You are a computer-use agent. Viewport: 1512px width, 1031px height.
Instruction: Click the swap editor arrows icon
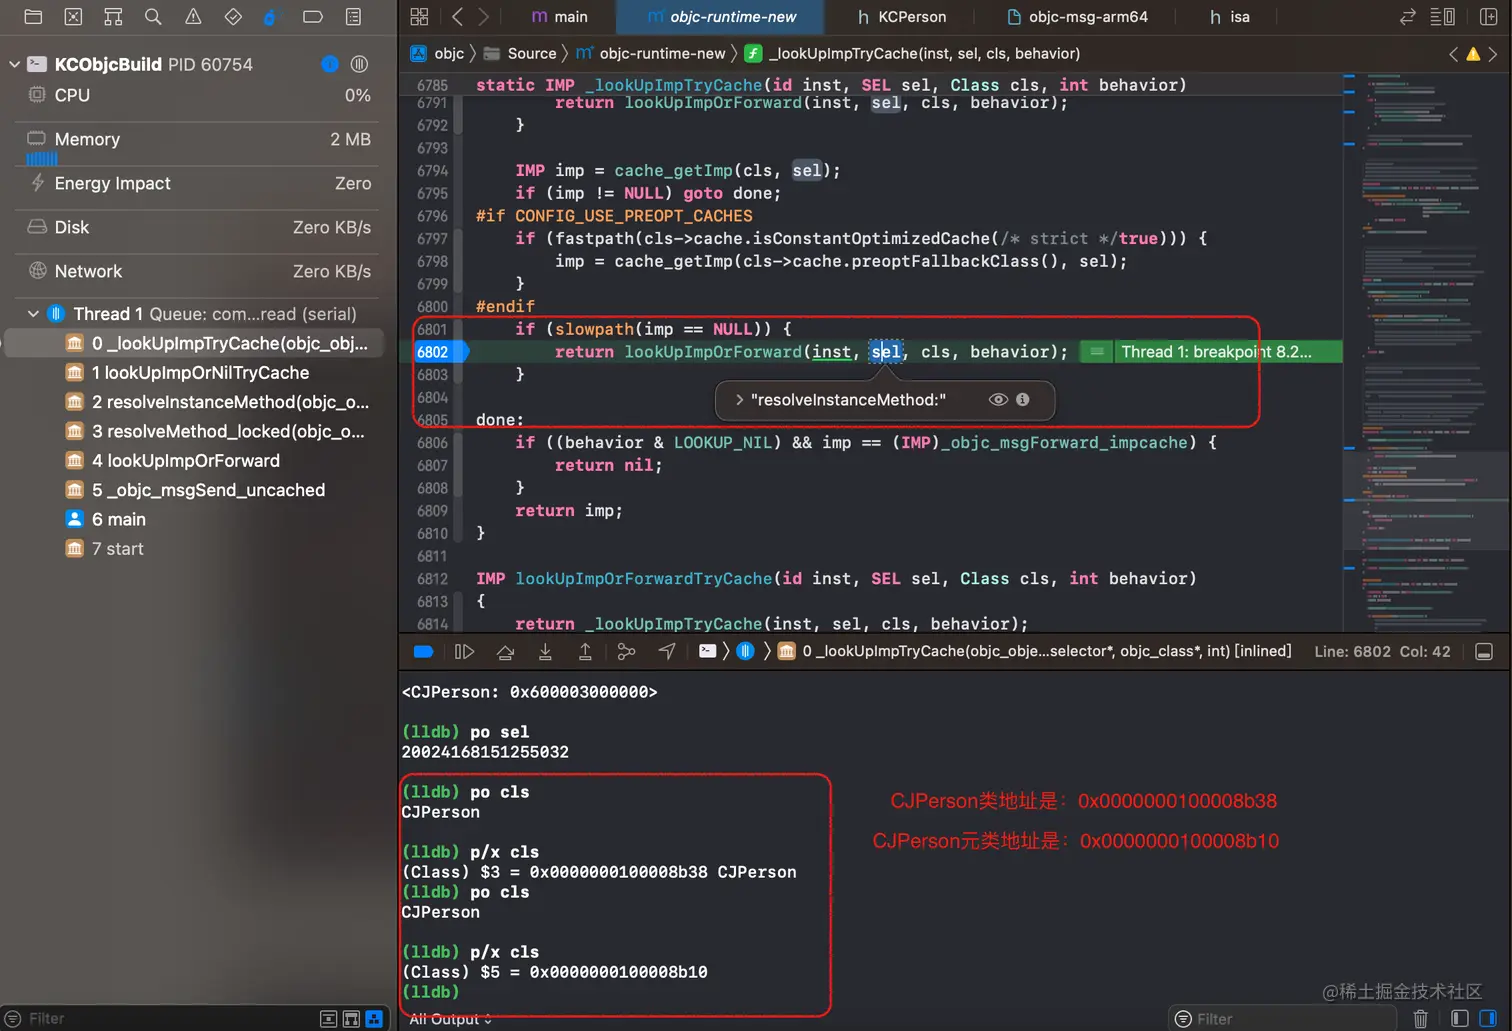[x=1407, y=16]
